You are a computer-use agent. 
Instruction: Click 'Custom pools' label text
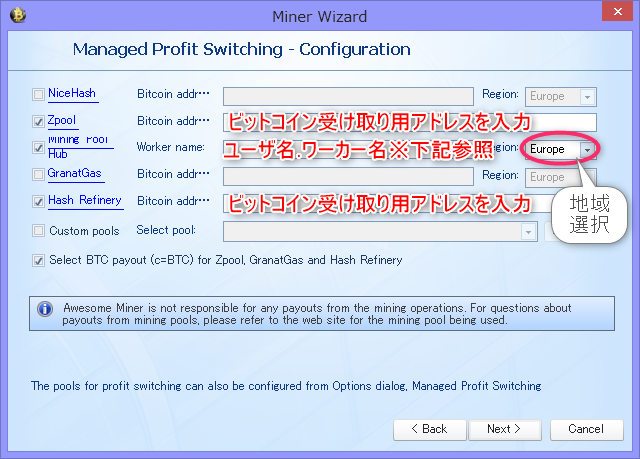click(84, 231)
